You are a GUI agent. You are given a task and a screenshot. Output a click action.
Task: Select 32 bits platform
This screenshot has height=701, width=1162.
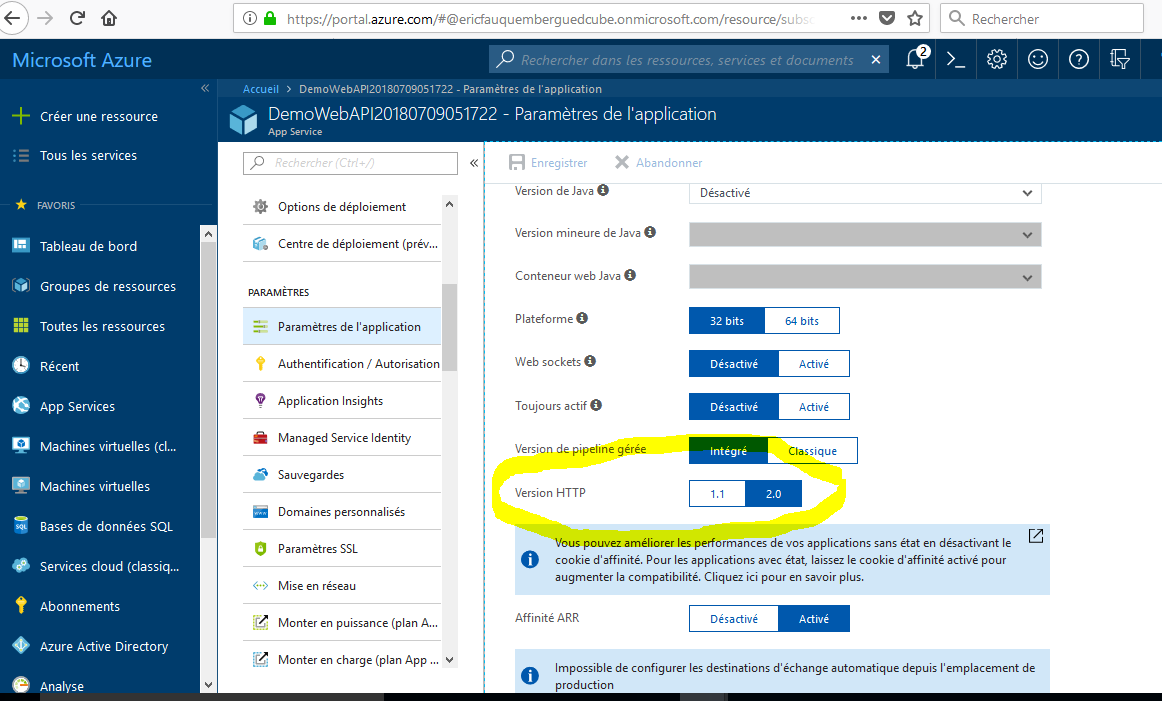click(x=726, y=321)
